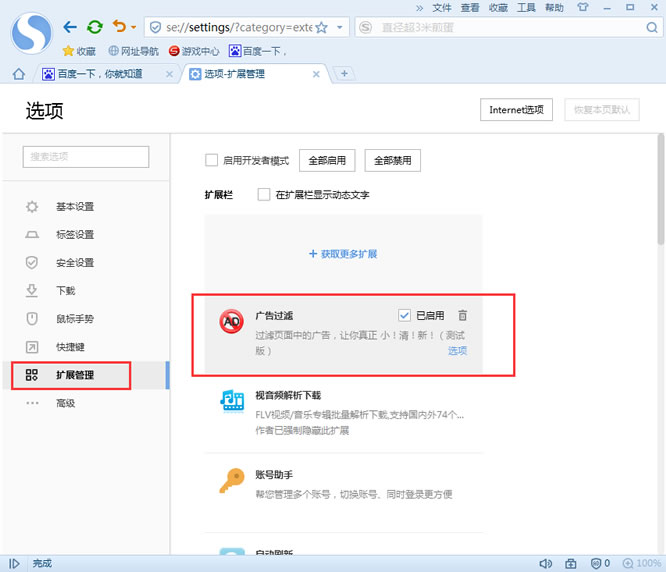Uncheck the 已启用 checkbox for 广告过滤

(x=404, y=315)
